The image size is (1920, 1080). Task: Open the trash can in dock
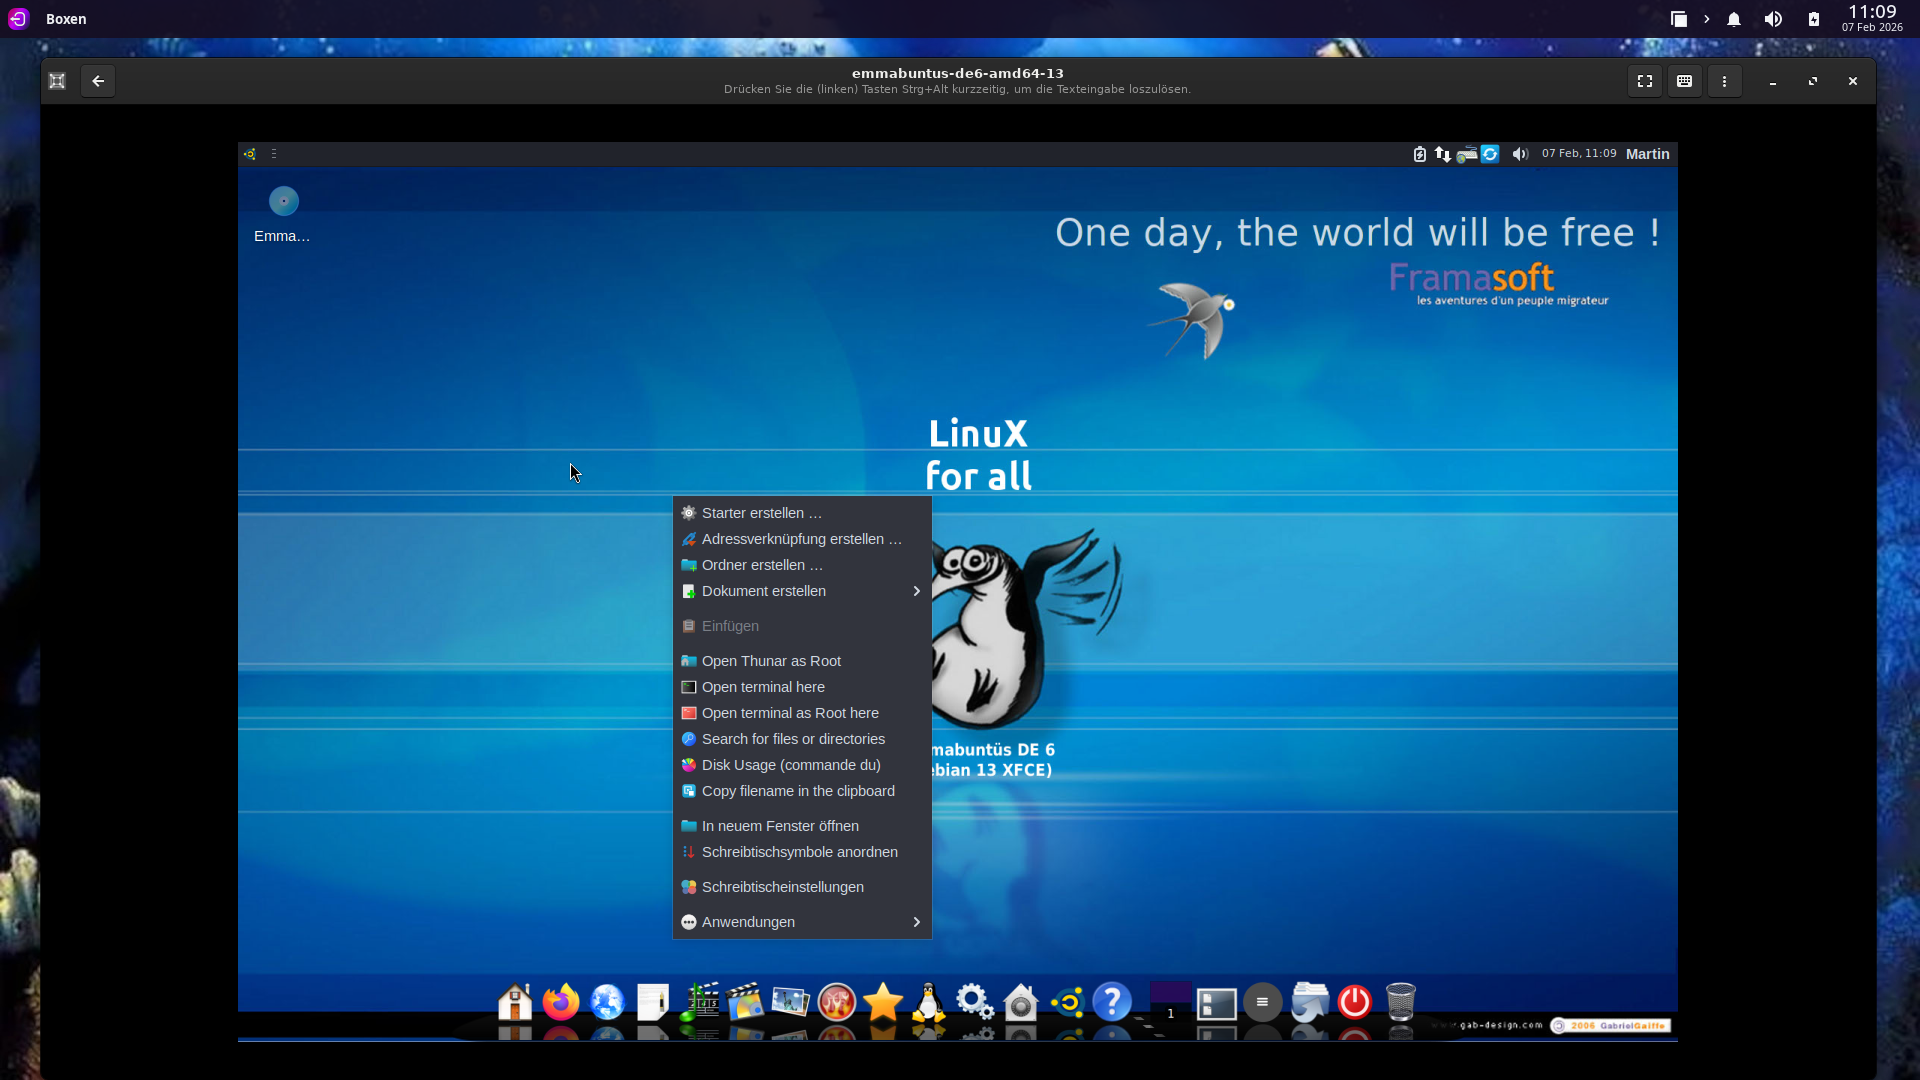coord(1400,1001)
